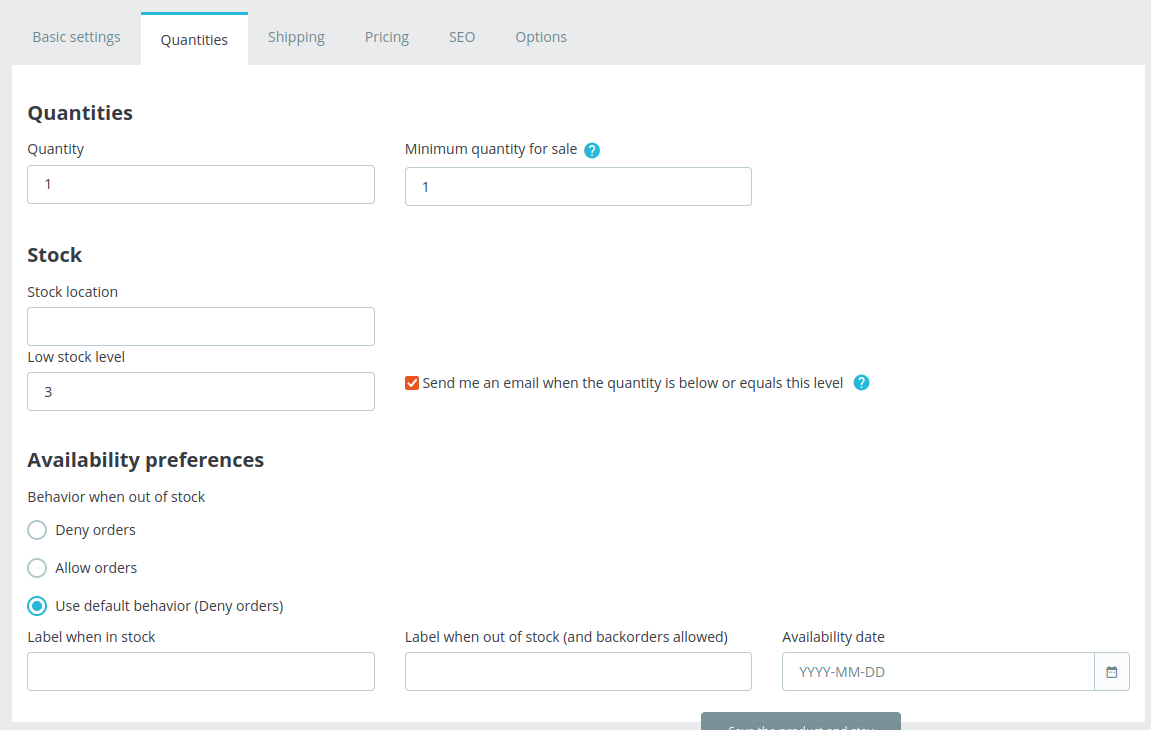This screenshot has width=1151, height=730.
Task: Select Deny orders when out of stock
Action: [36, 530]
